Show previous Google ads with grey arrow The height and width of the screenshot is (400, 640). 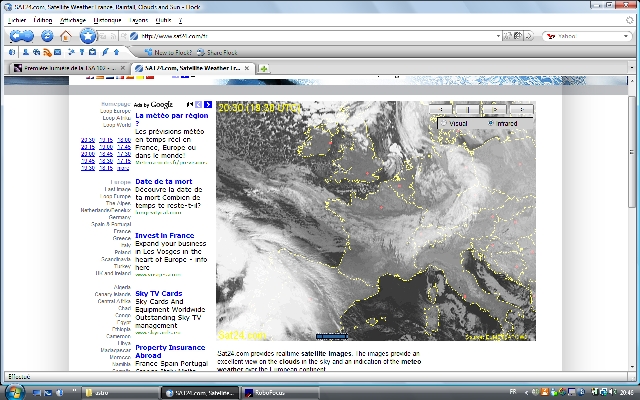point(199,104)
